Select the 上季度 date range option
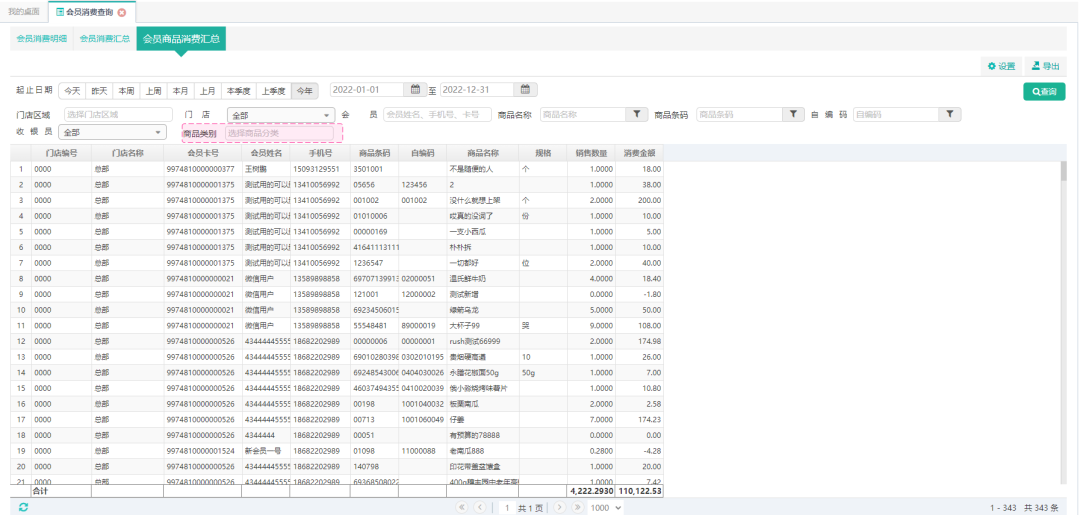 pyautogui.click(x=273, y=90)
